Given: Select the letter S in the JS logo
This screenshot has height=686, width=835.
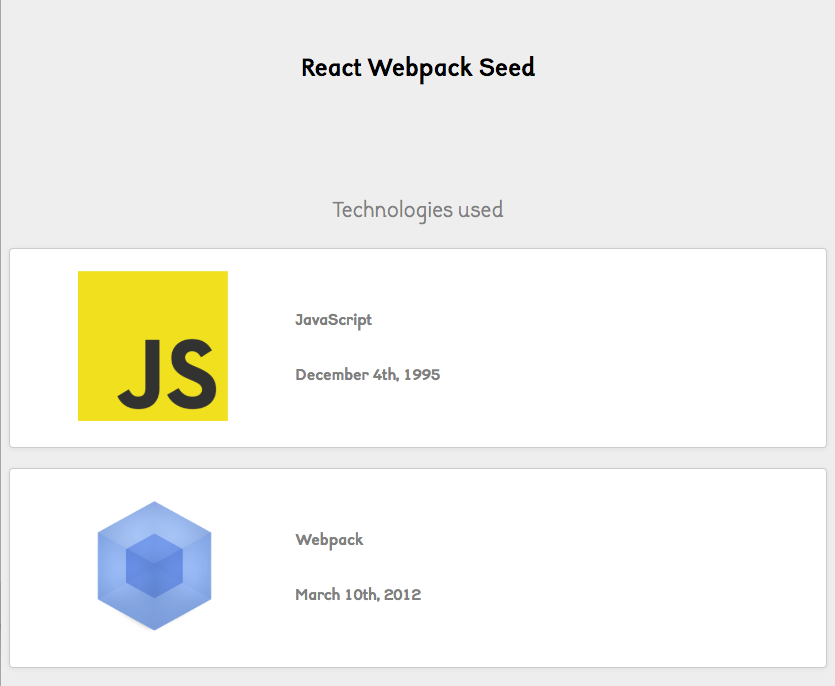Looking at the screenshot, I should (x=192, y=374).
